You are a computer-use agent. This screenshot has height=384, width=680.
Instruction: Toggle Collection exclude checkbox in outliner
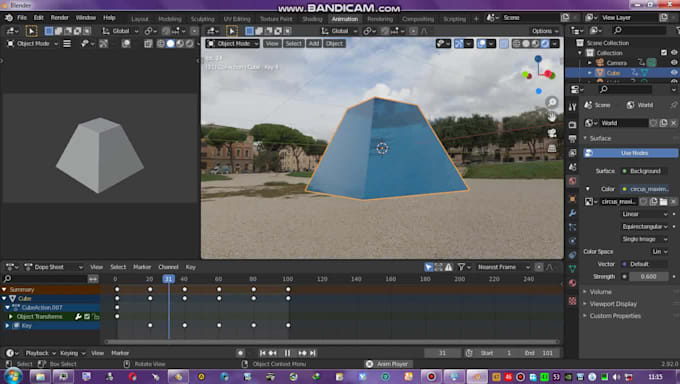click(x=664, y=53)
